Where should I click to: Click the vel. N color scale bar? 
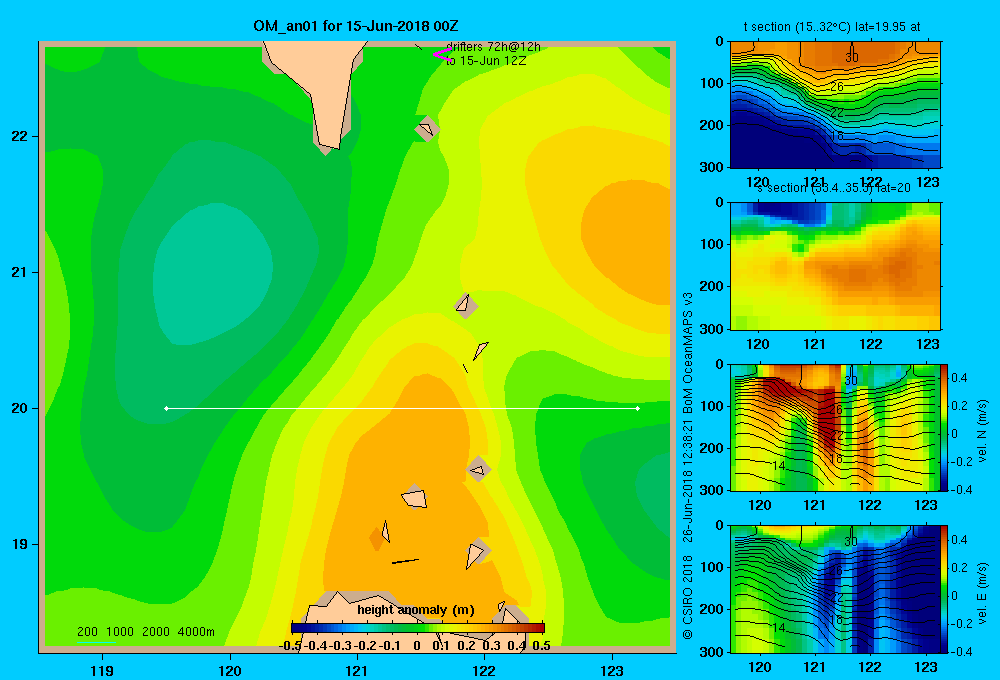coord(944,427)
